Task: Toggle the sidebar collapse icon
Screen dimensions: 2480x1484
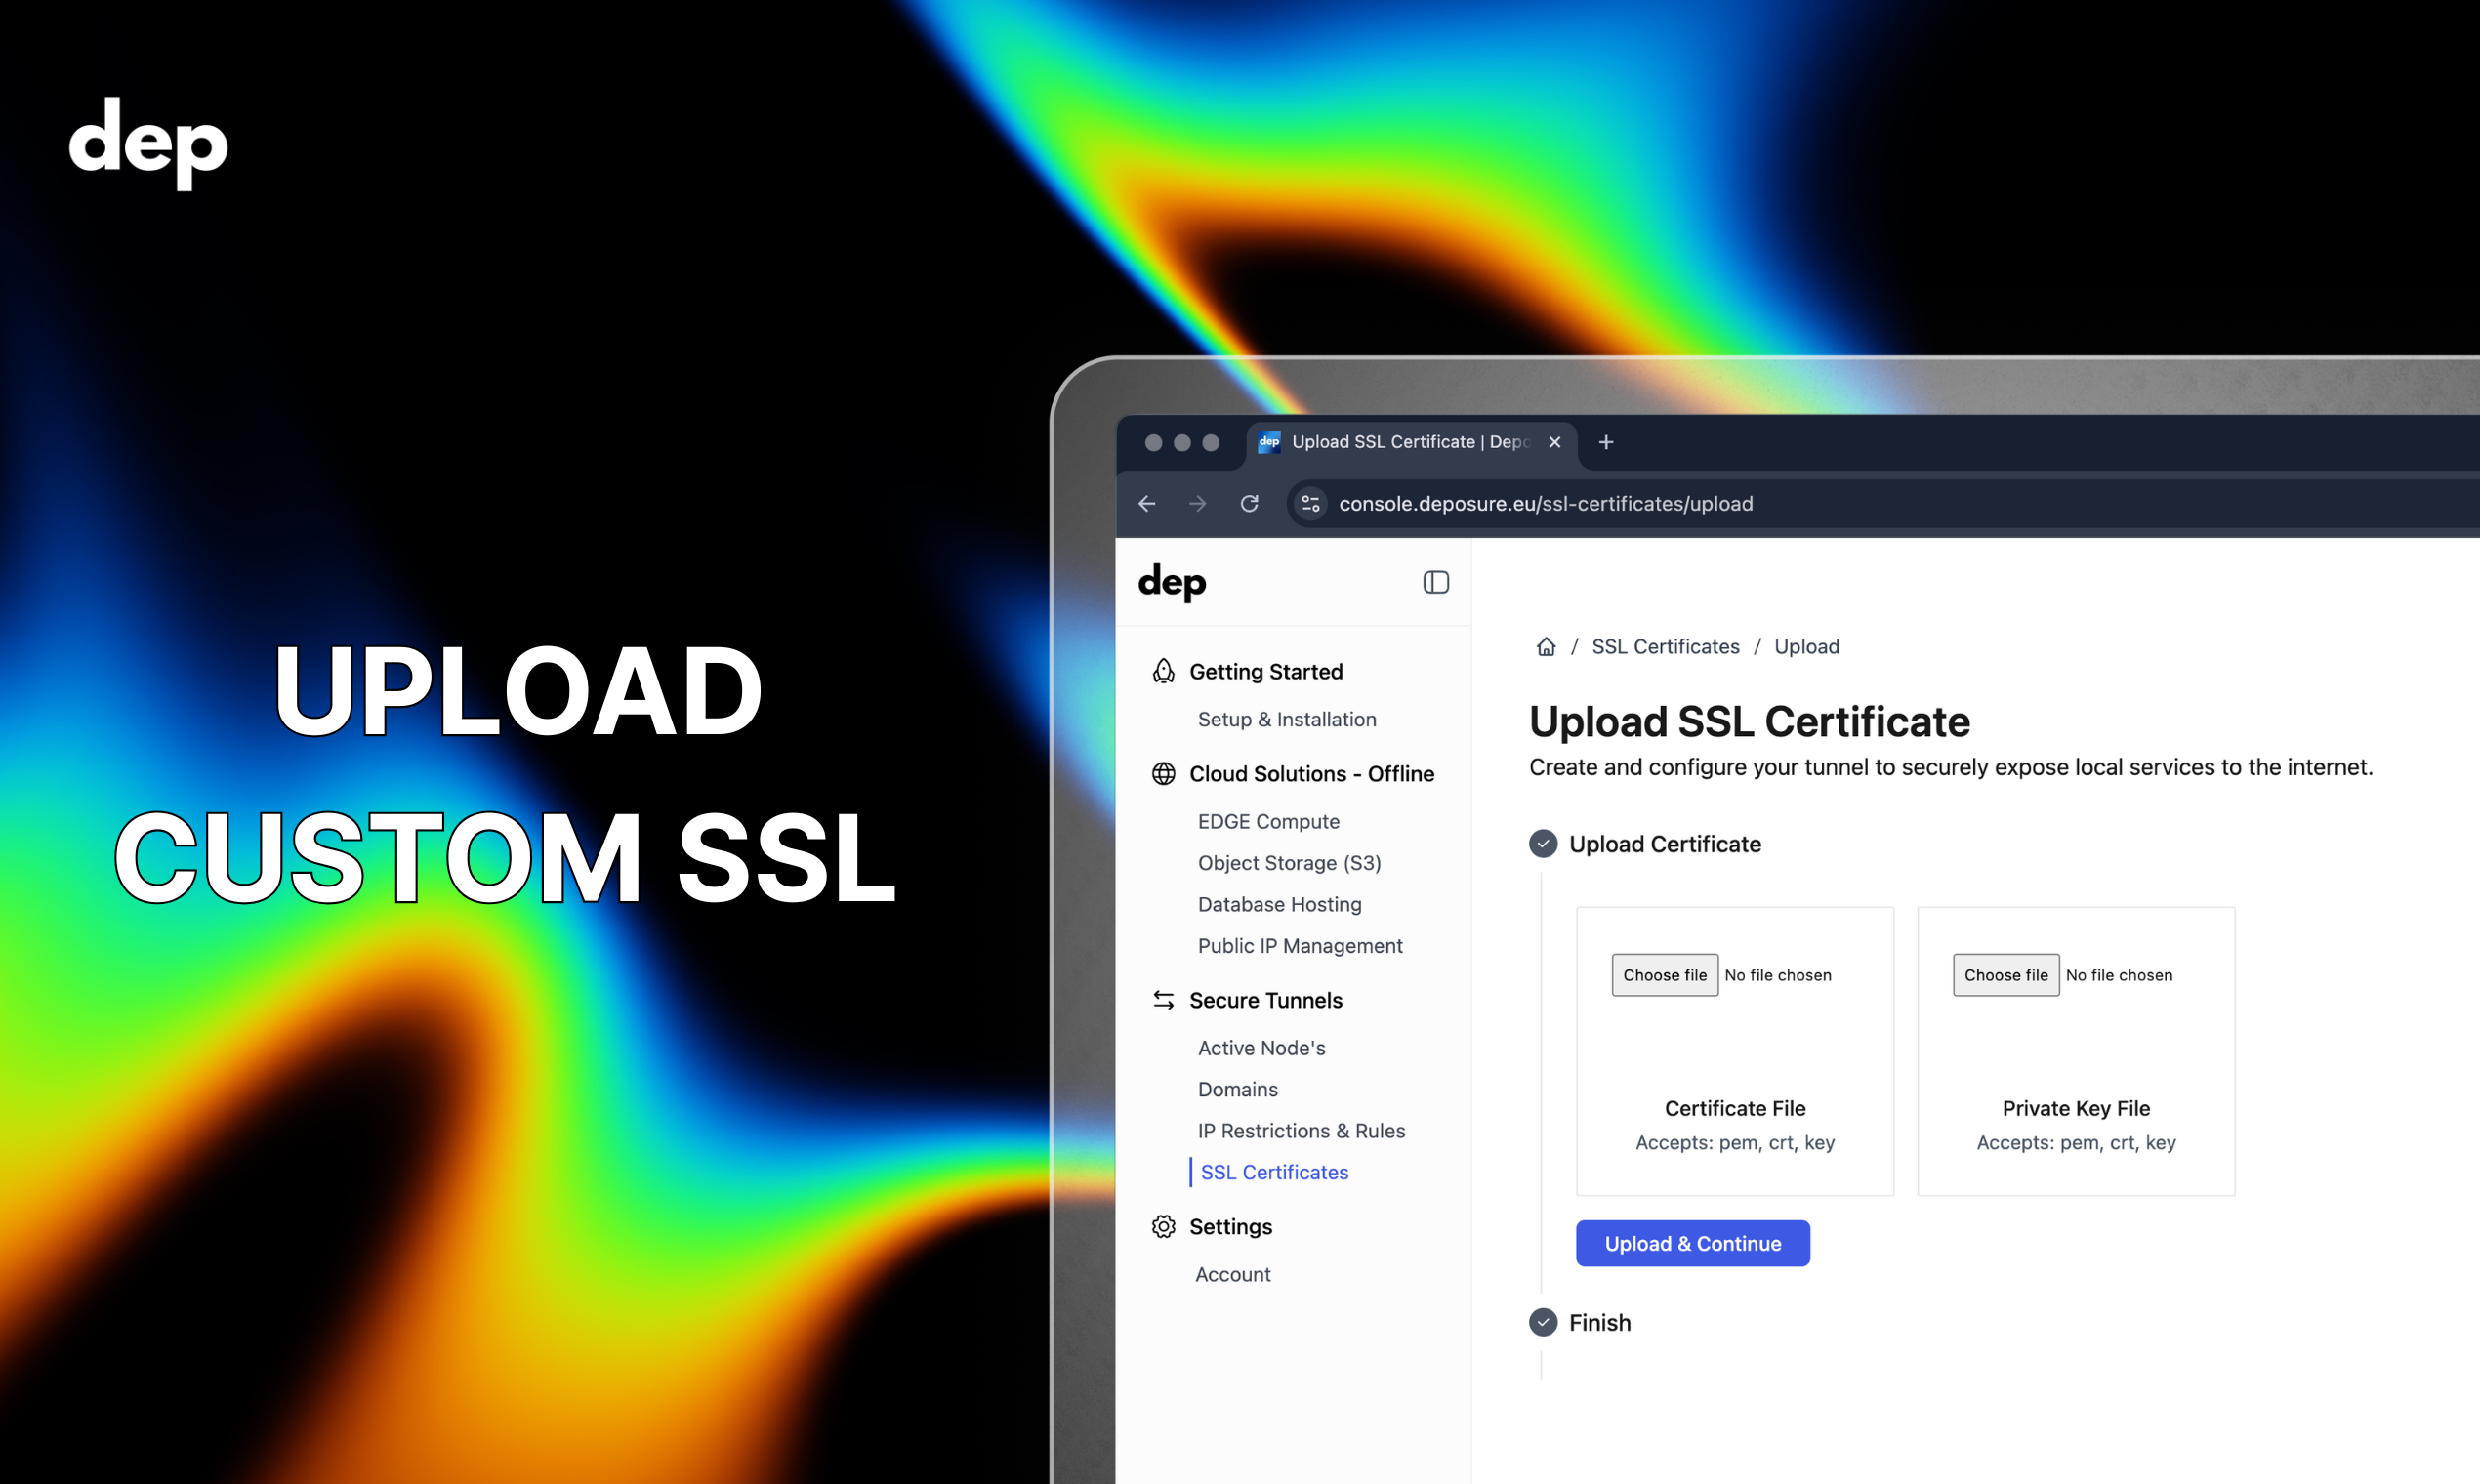Action: [1436, 582]
